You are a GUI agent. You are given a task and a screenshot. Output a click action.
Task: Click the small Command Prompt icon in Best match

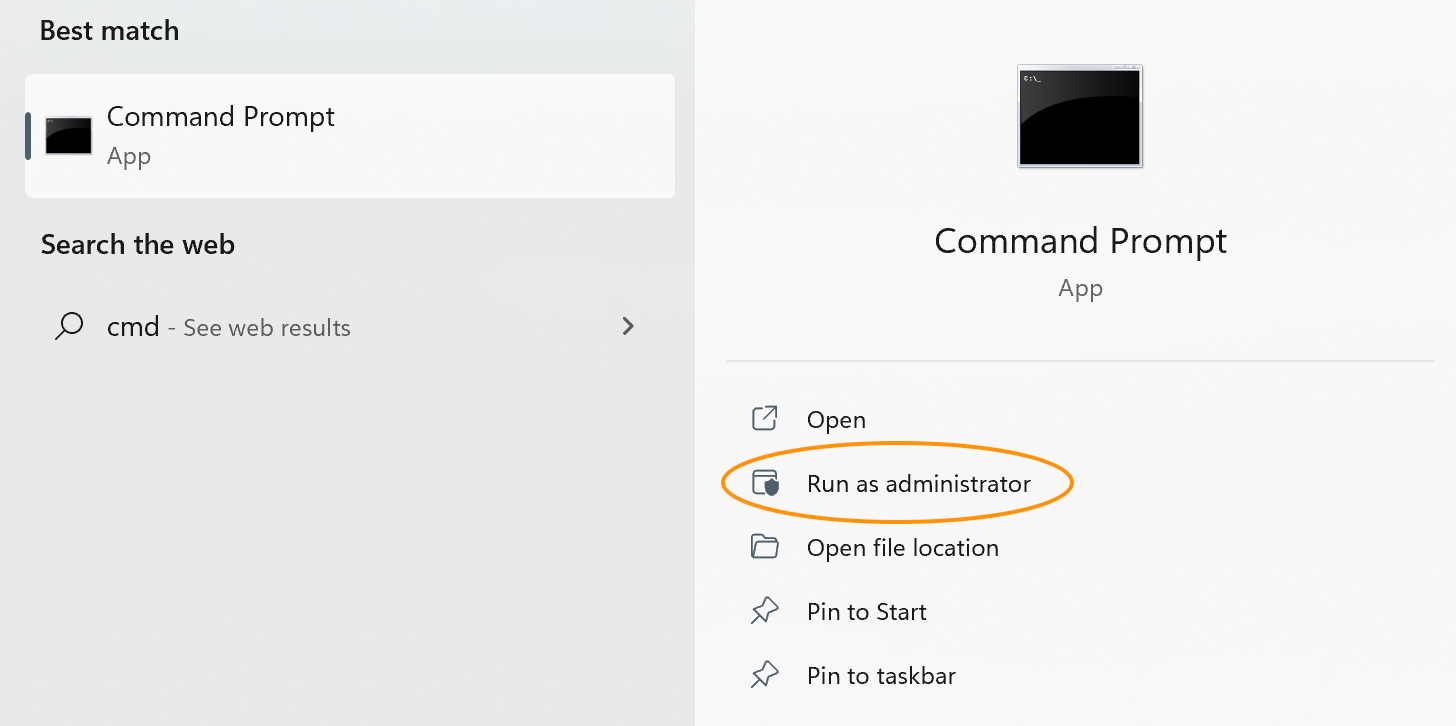click(68, 136)
